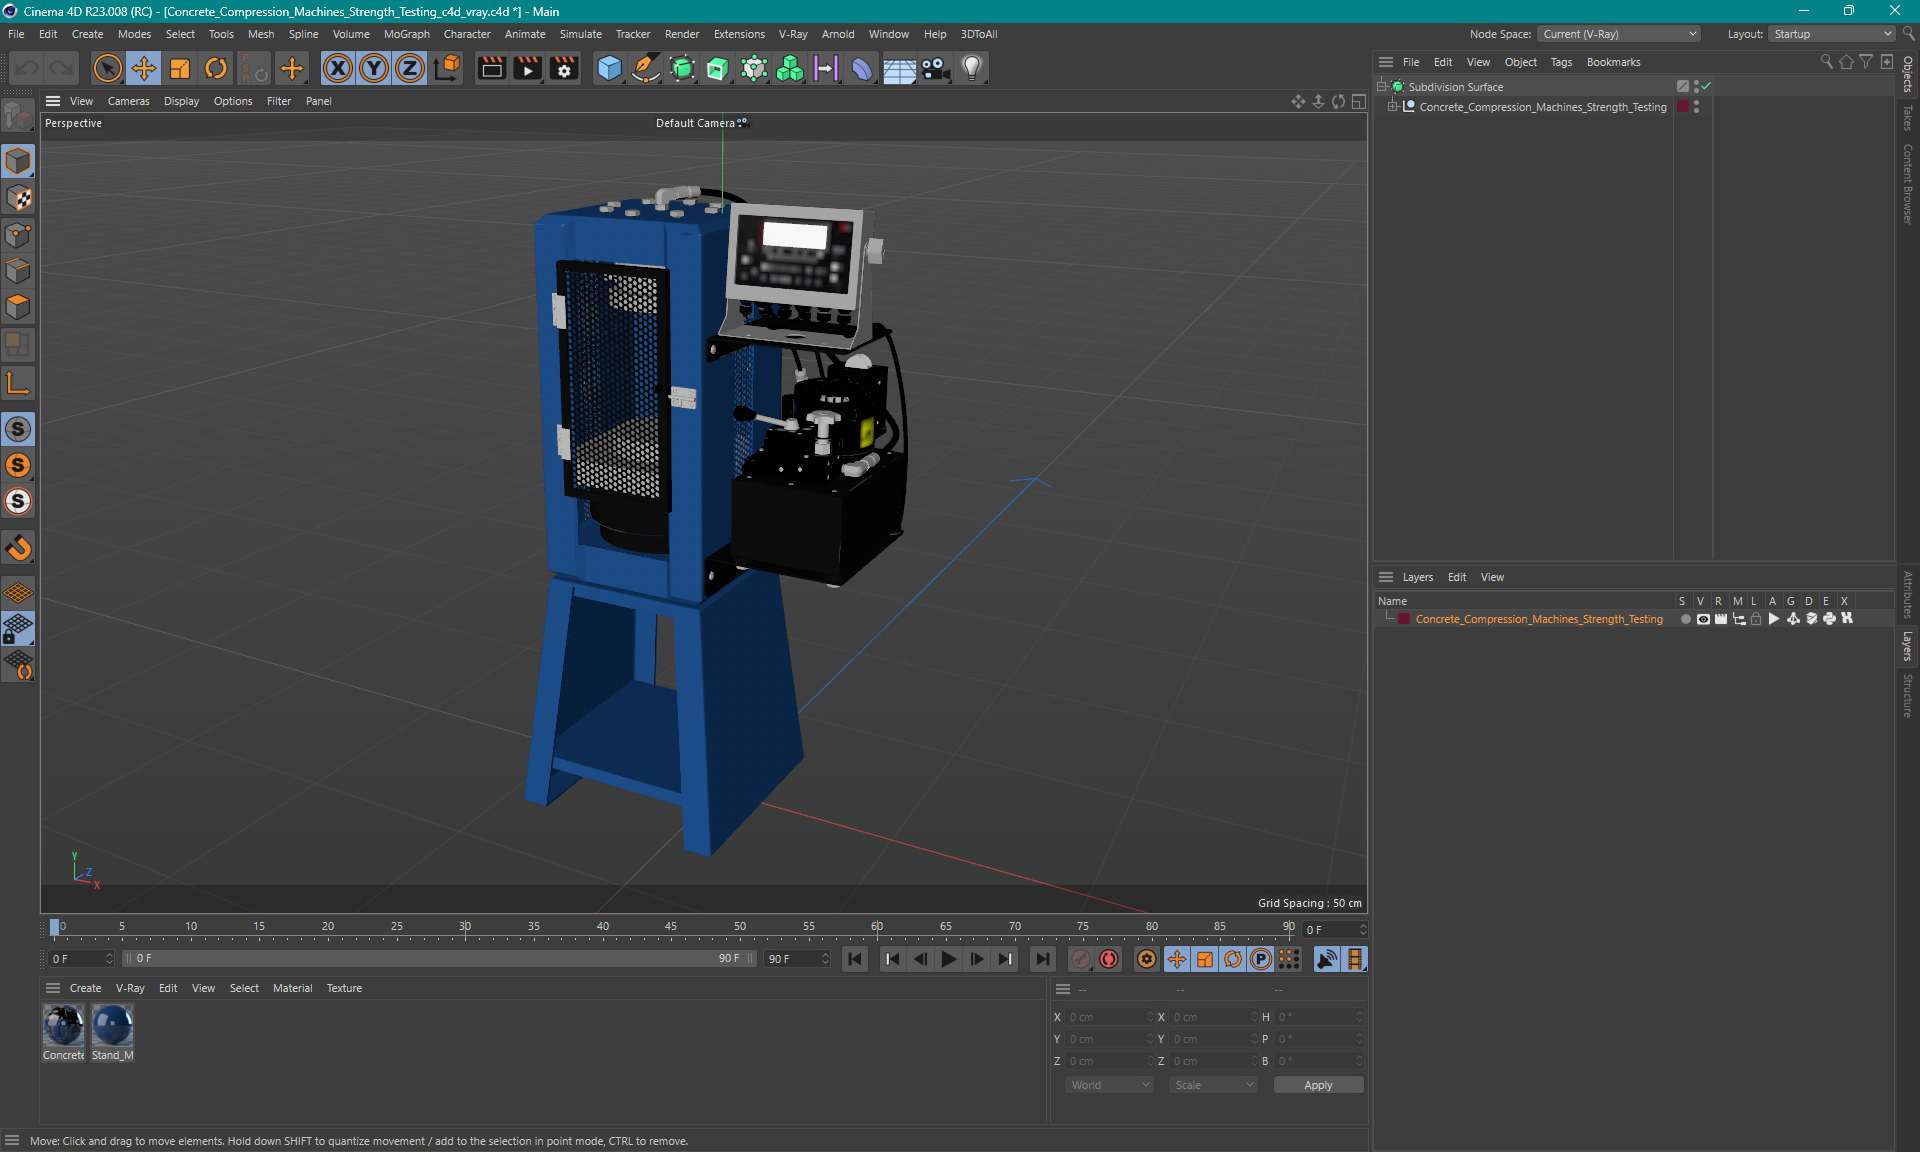Open the Spline Pen tool
Image resolution: width=1920 pixels, height=1152 pixels.
coord(646,68)
